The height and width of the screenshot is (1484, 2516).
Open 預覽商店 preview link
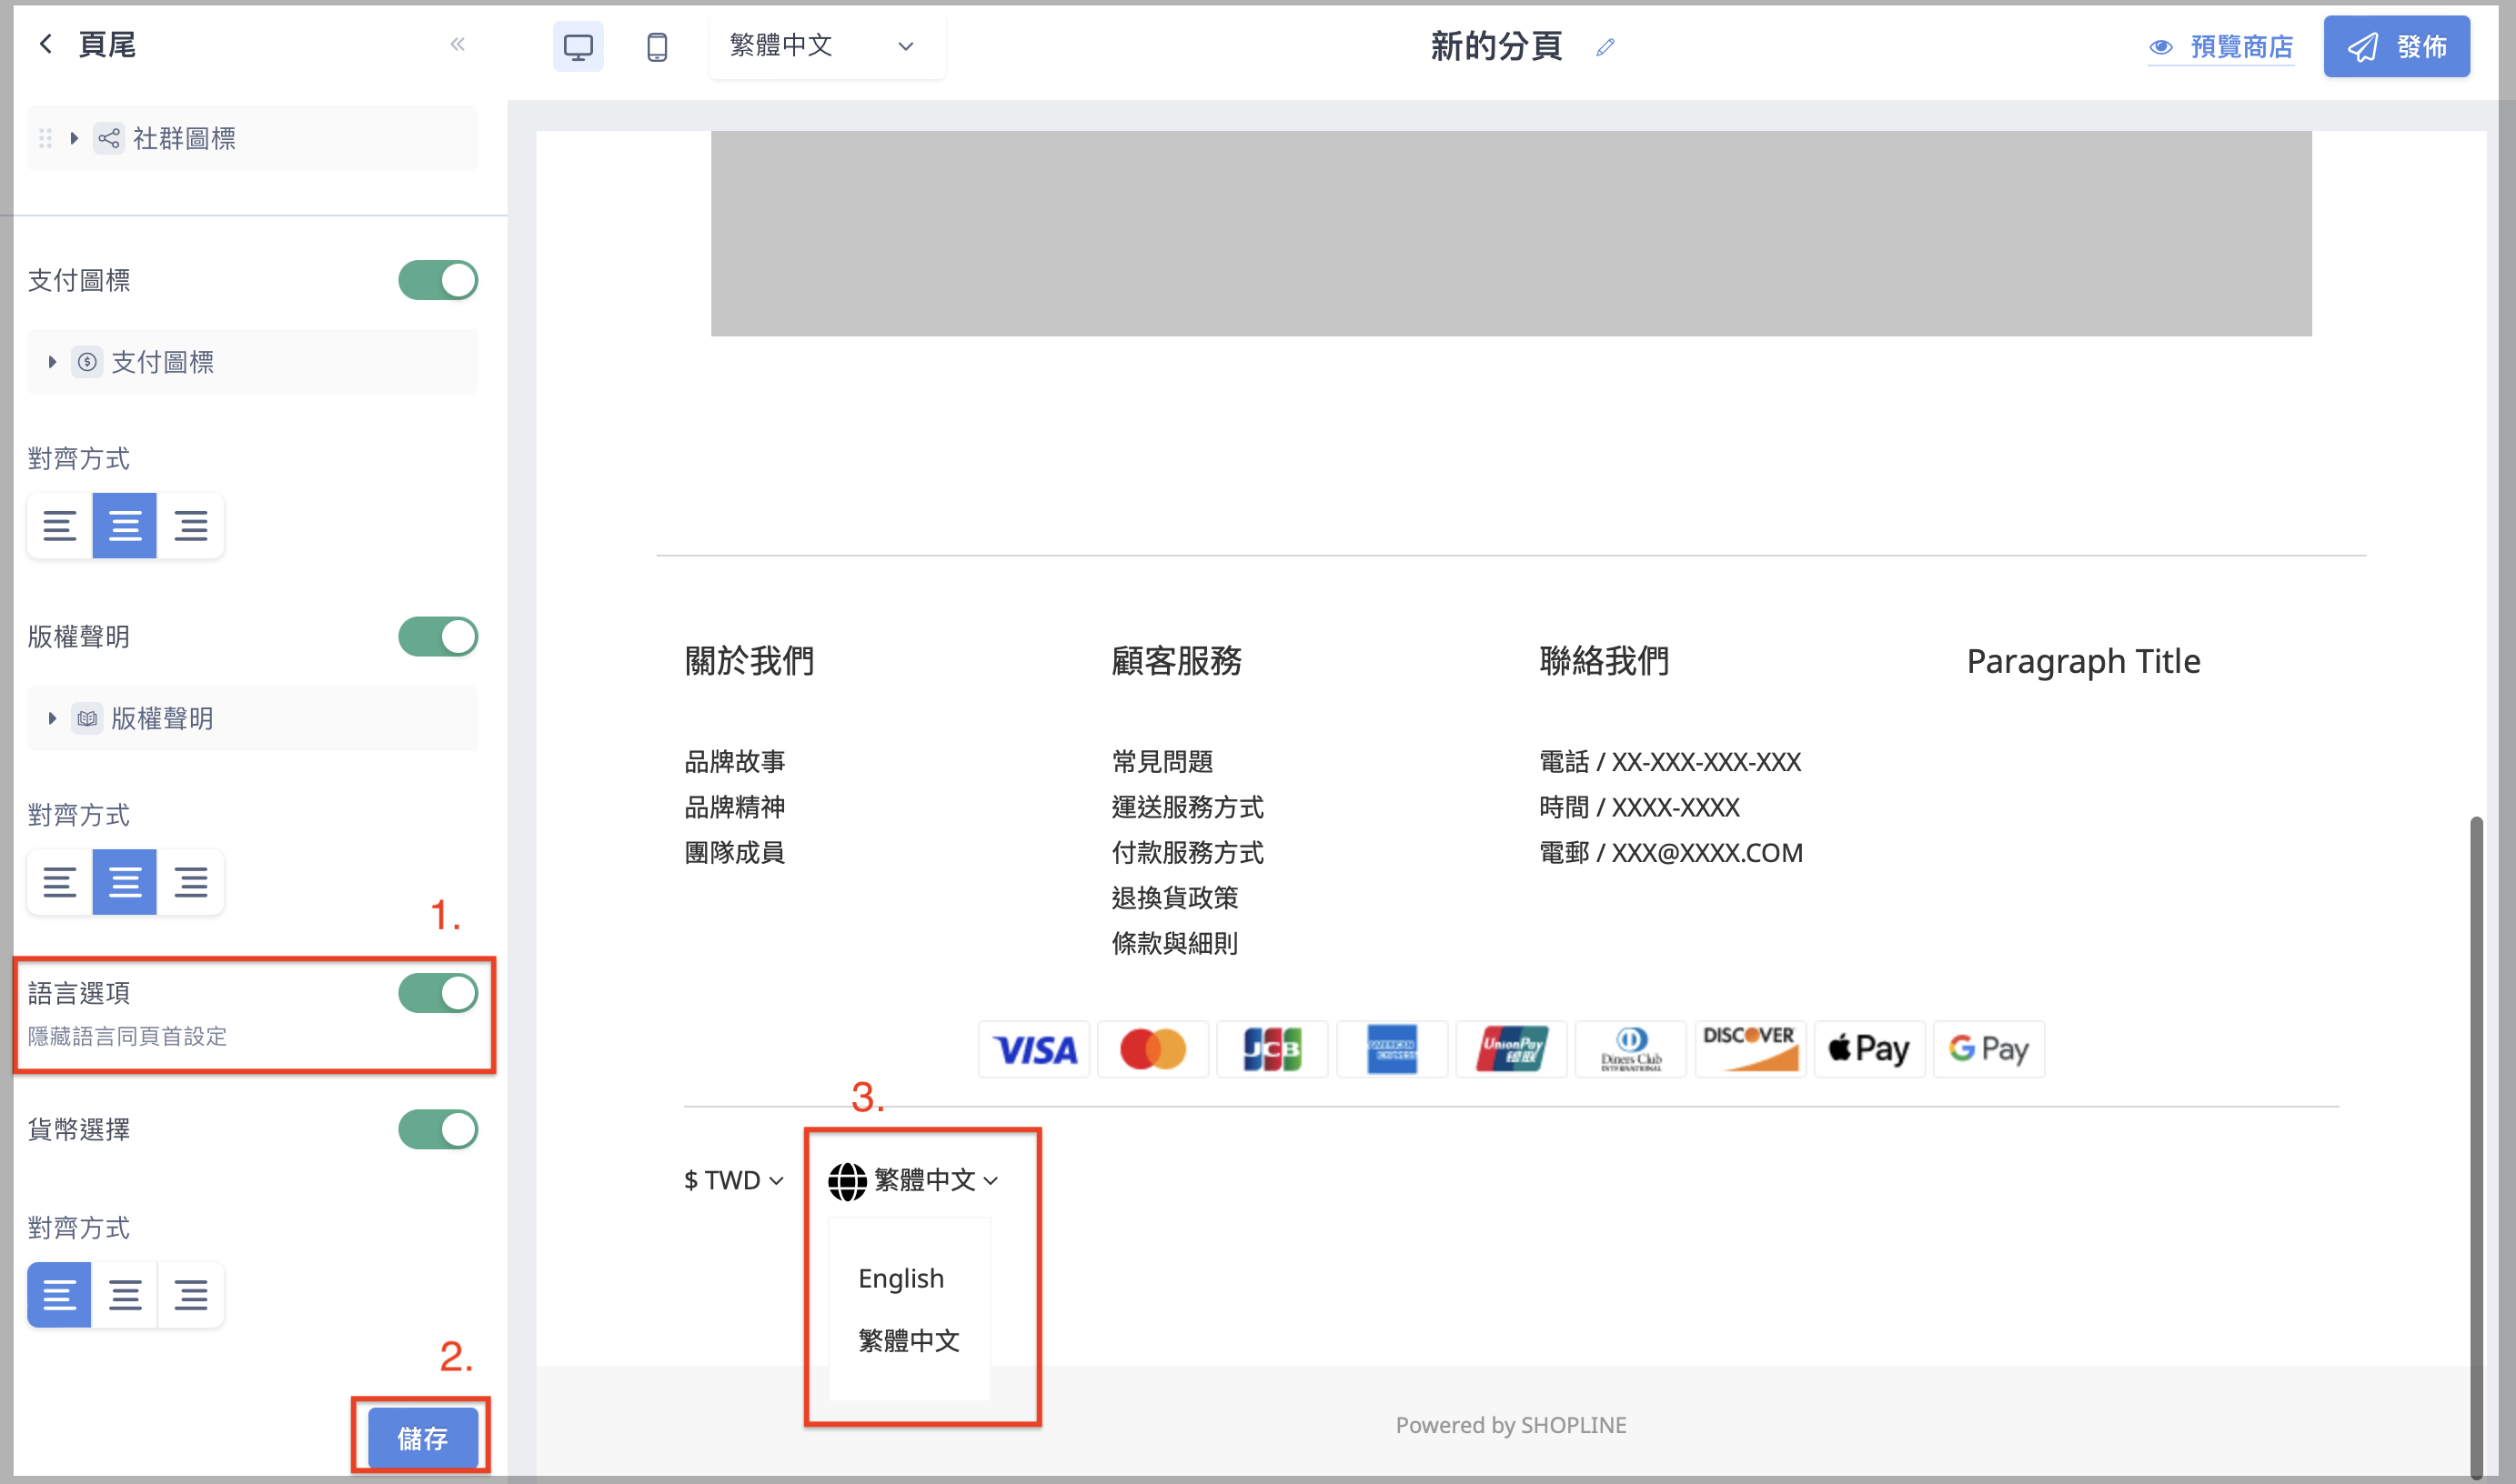tap(2221, 46)
